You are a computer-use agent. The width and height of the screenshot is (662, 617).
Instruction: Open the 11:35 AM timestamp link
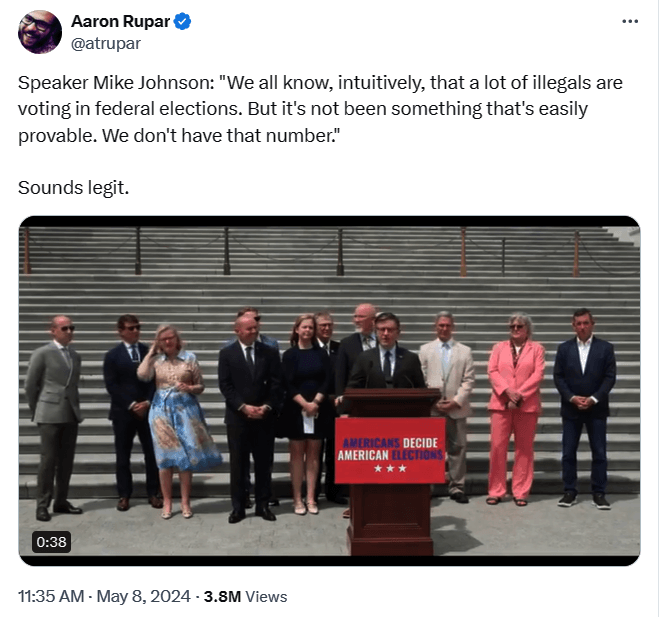pos(51,596)
